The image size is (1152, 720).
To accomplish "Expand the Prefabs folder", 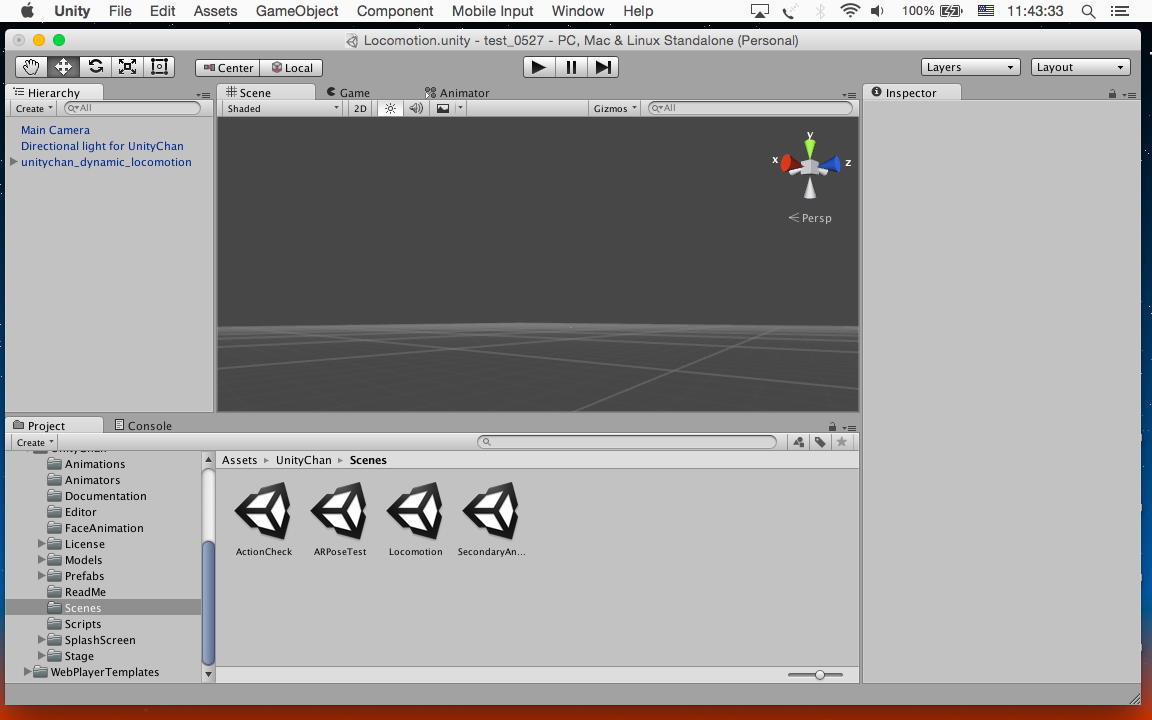I will coord(42,576).
